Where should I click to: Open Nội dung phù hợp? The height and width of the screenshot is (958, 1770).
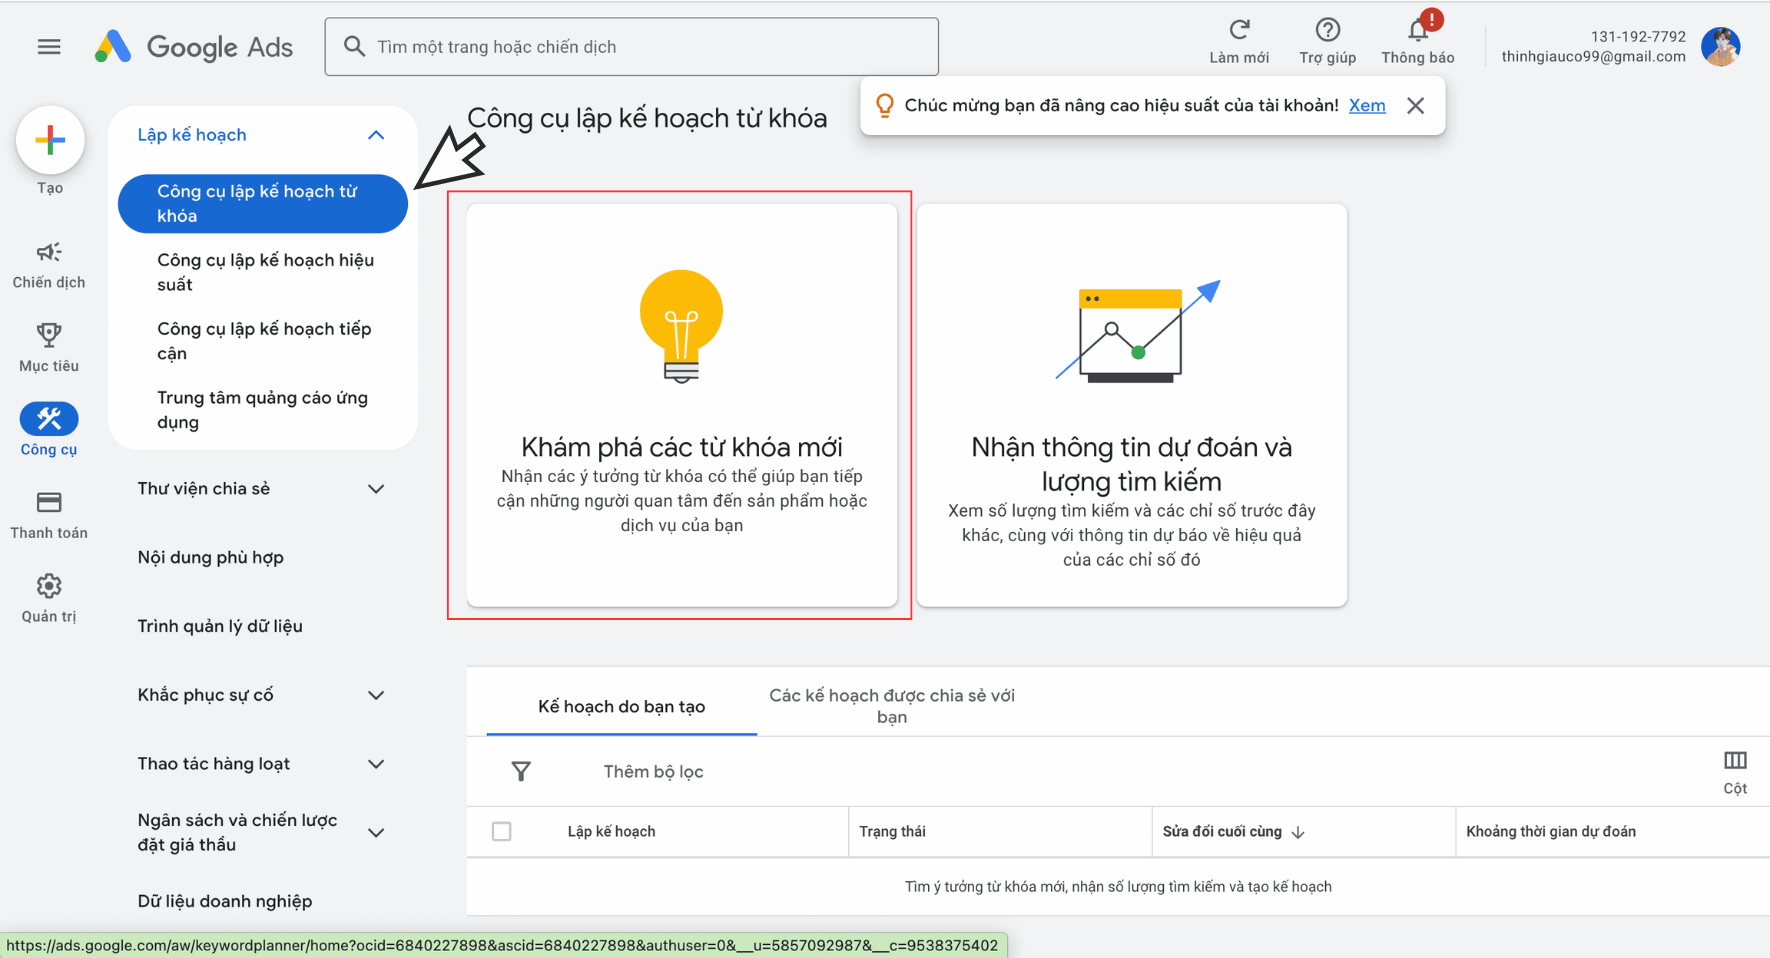pyautogui.click(x=211, y=558)
